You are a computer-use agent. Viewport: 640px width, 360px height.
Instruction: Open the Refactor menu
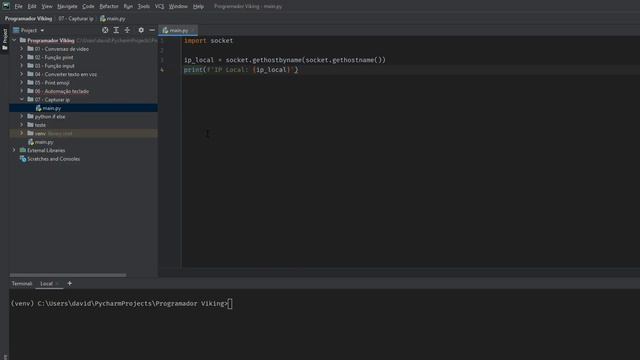coord(109,7)
